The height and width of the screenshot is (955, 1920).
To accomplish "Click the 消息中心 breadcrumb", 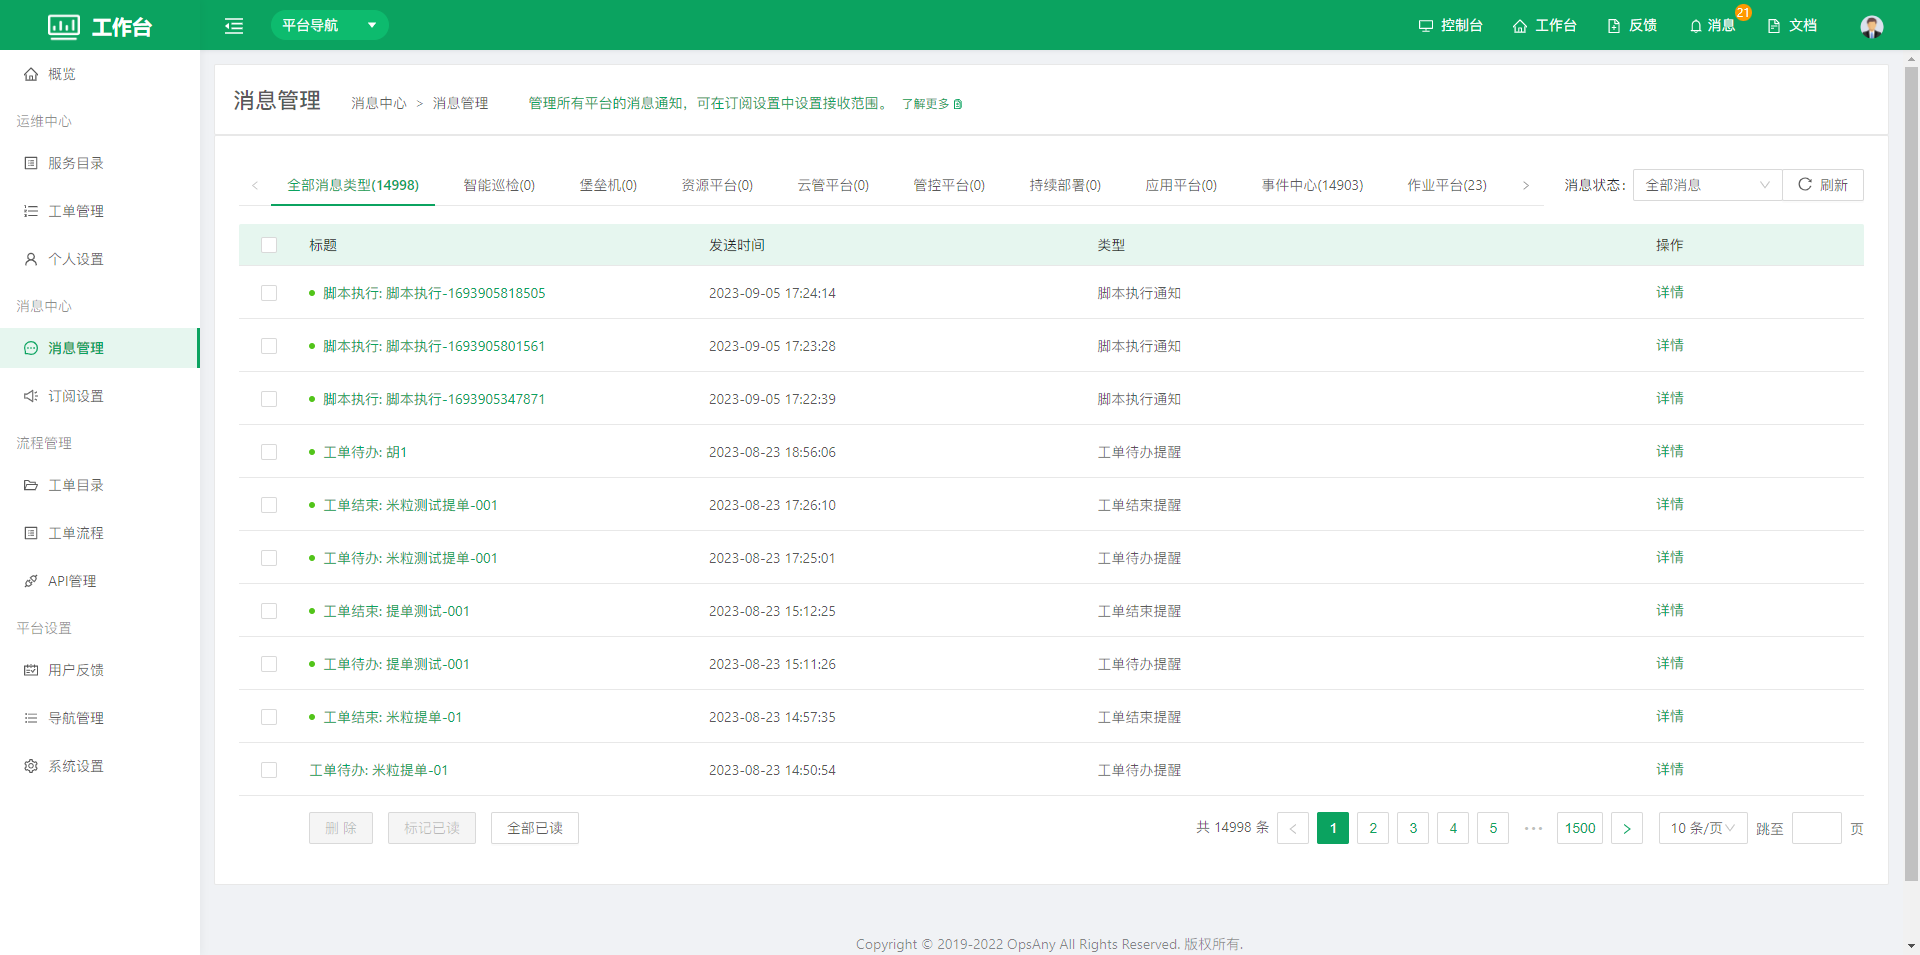I will click(x=379, y=103).
